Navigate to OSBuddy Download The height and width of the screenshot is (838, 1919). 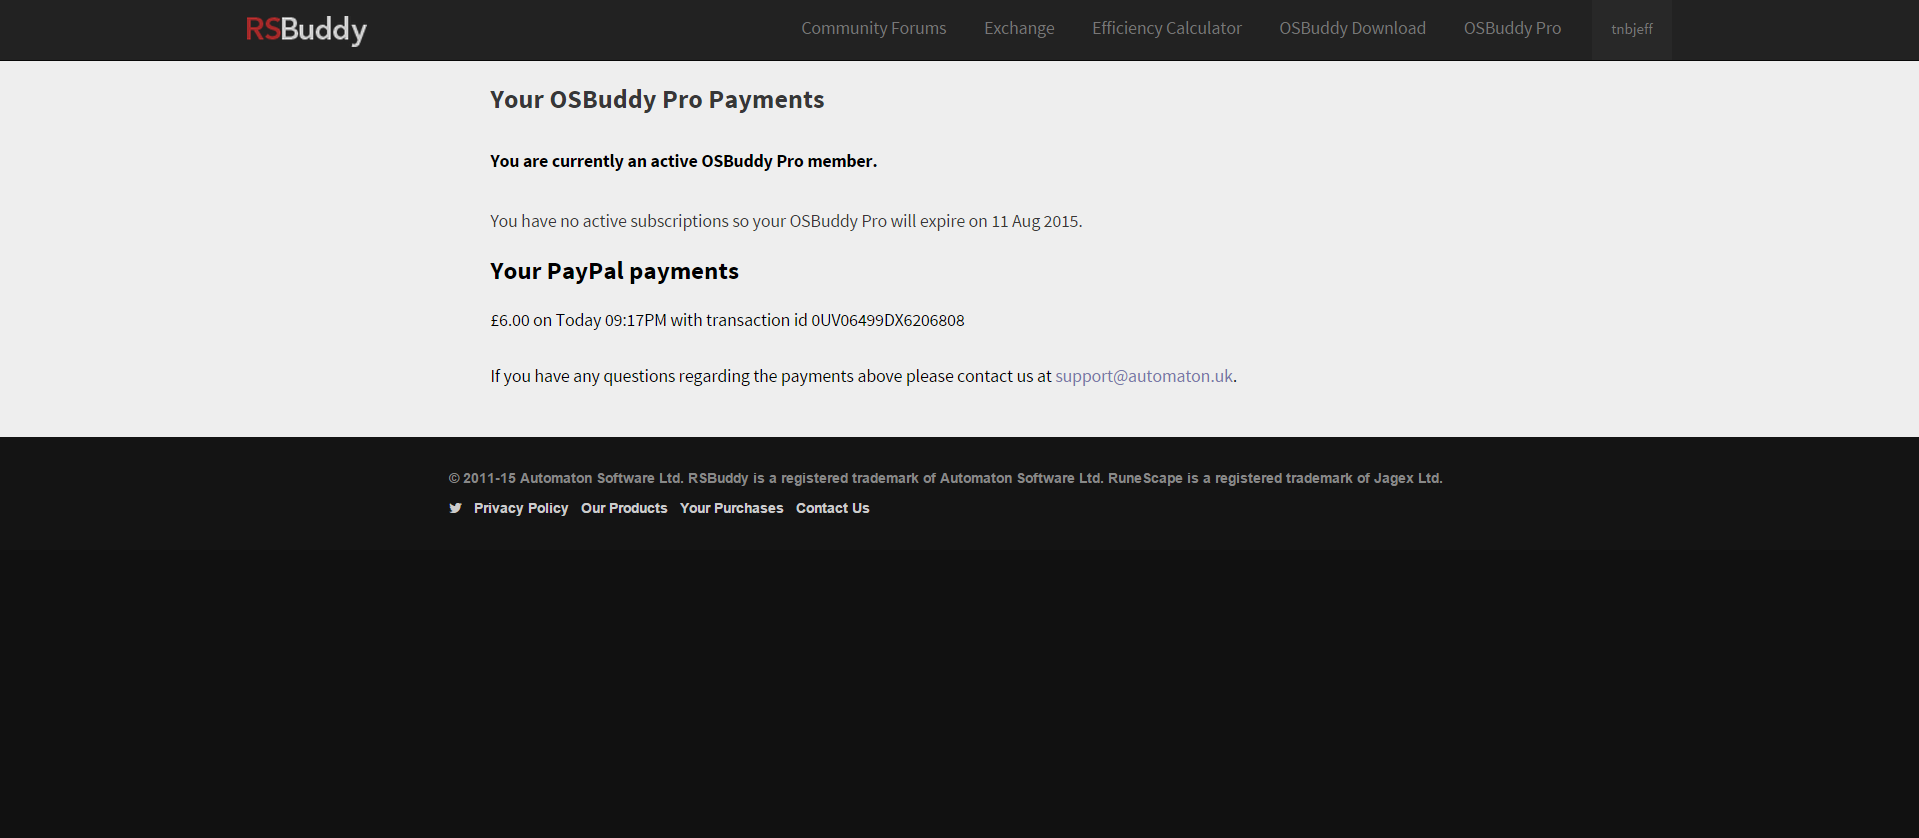pyautogui.click(x=1352, y=28)
